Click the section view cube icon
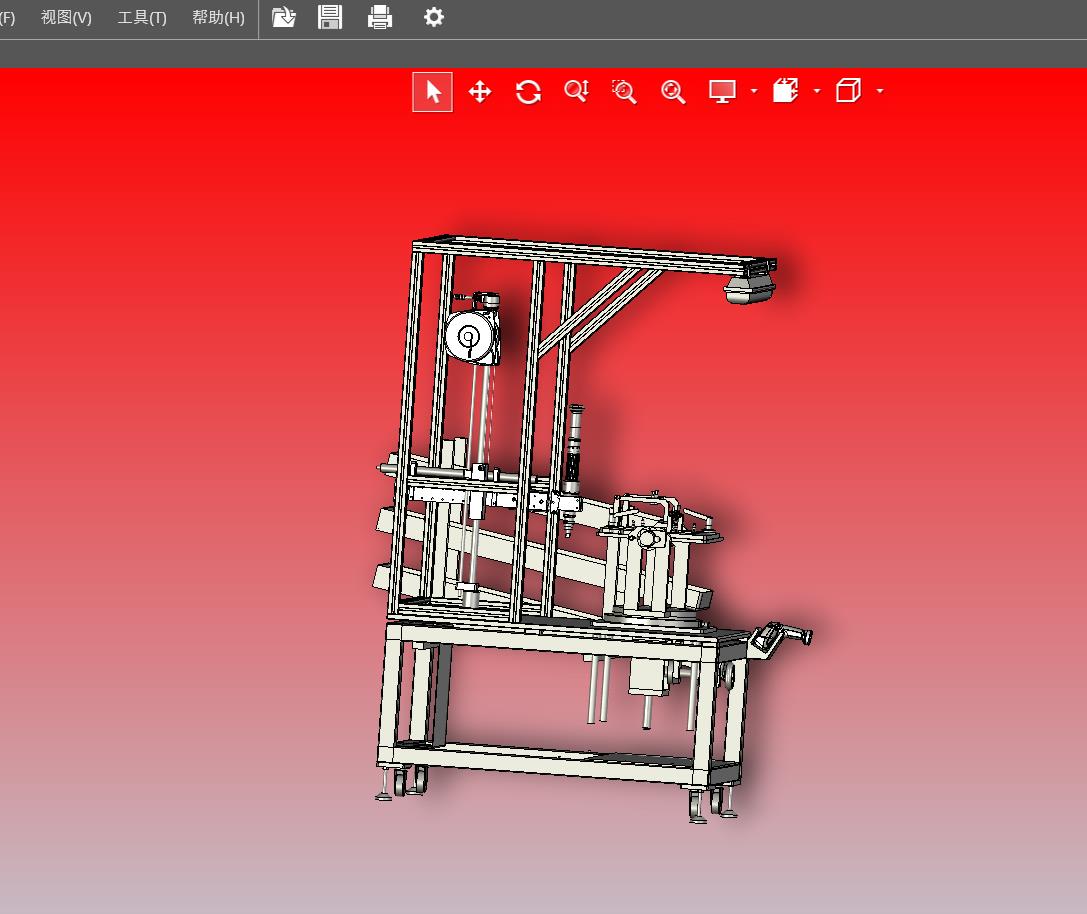Viewport: 1087px width, 914px height. [785, 91]
